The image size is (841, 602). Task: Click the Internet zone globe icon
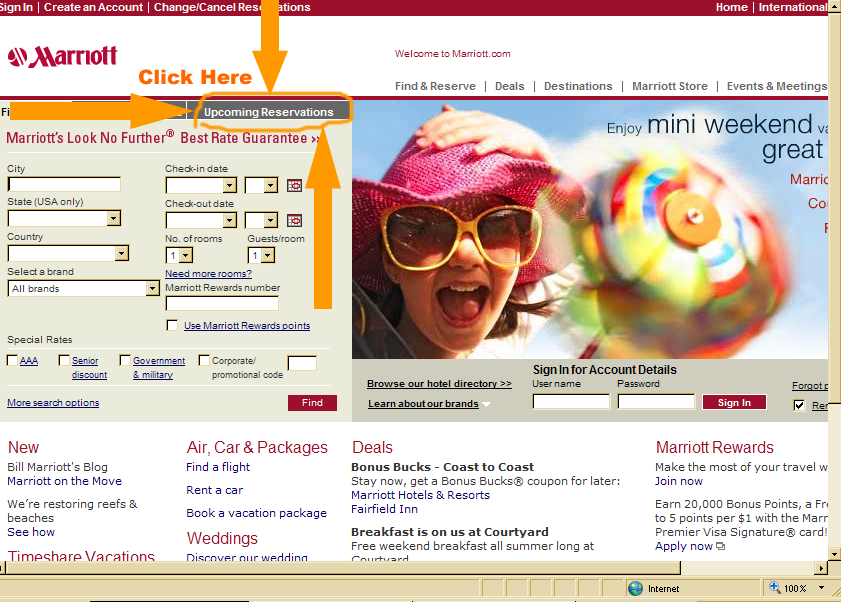[636, 589]
